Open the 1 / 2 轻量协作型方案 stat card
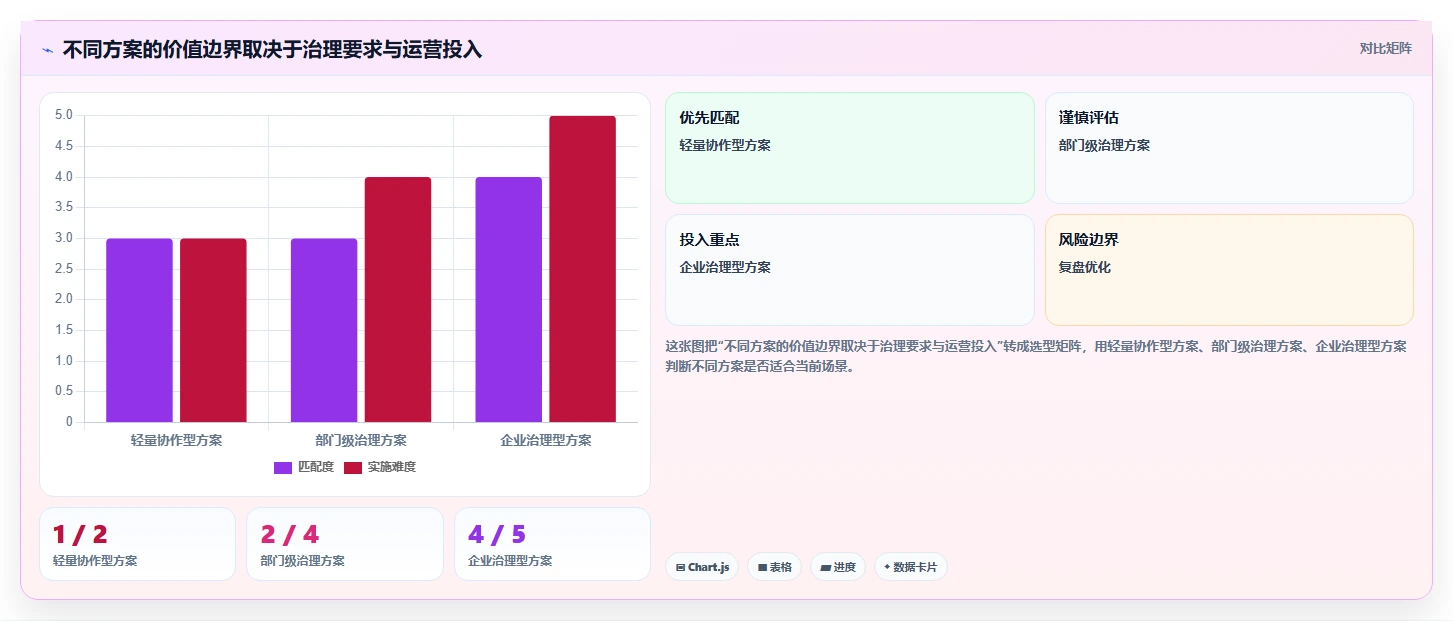This screenshot has width=1453, height=621. (x=138, y=544)
